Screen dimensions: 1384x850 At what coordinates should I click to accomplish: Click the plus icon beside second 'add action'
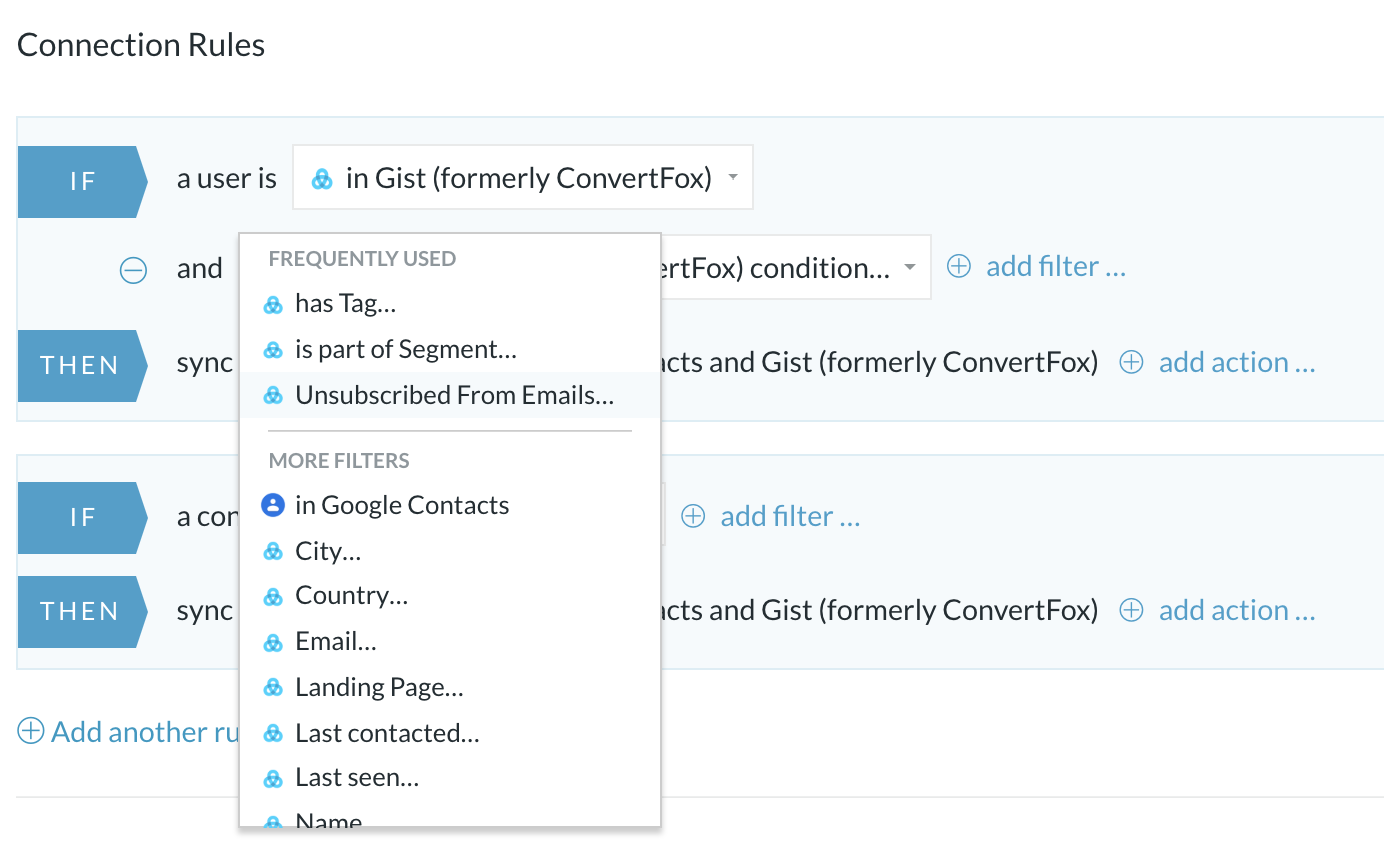(x=1131, y=610)
